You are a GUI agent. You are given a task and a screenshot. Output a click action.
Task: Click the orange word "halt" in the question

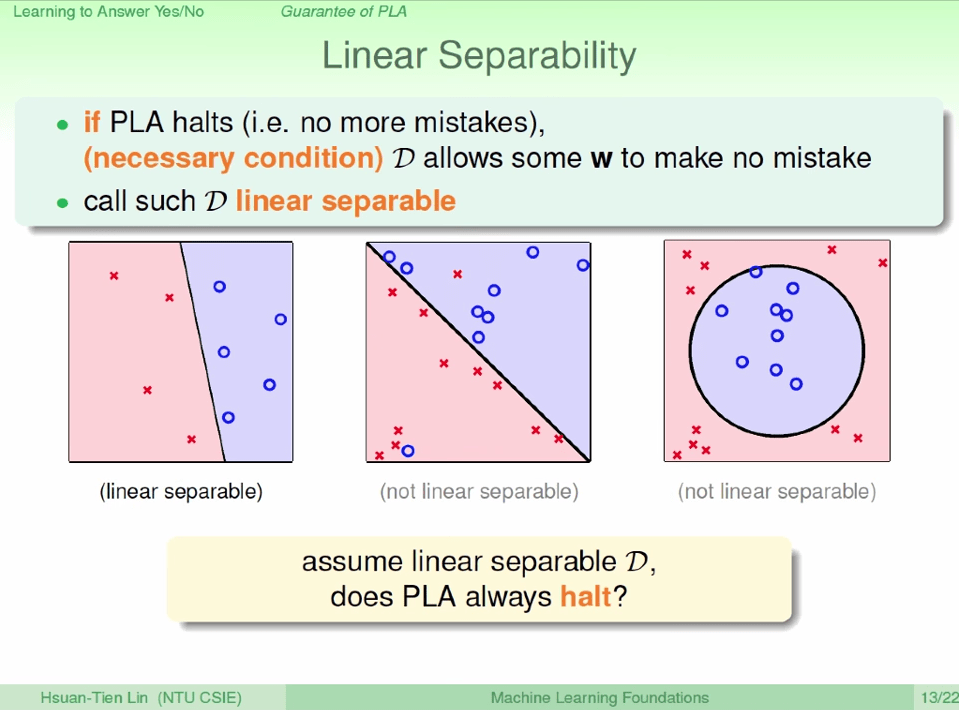pyautogui.click(x=585, y=598)
